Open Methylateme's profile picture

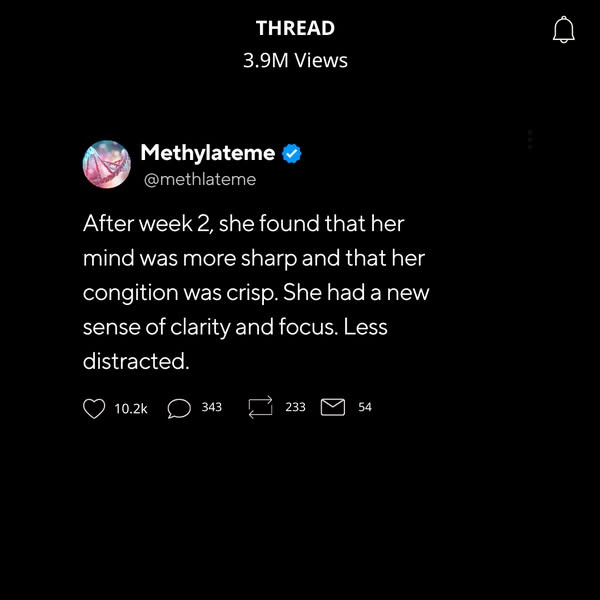click(106, 164)
